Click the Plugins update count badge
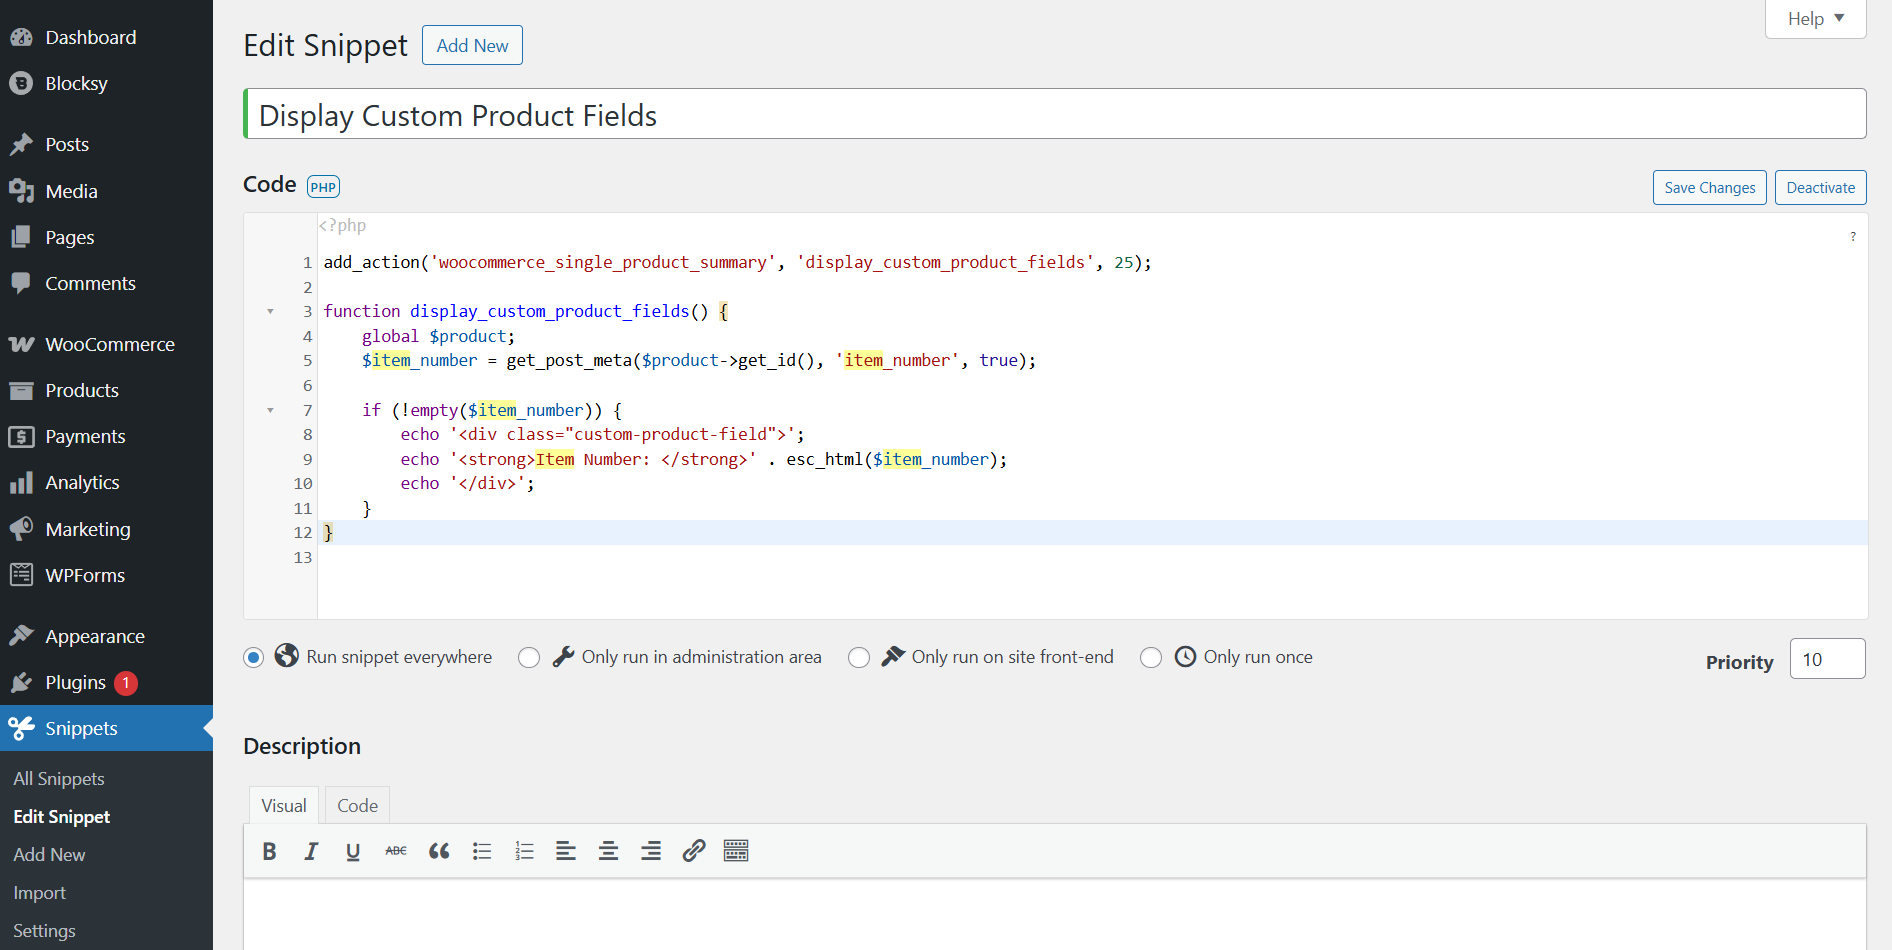This screenshot has width=1892, height=950. pos(126,683)
